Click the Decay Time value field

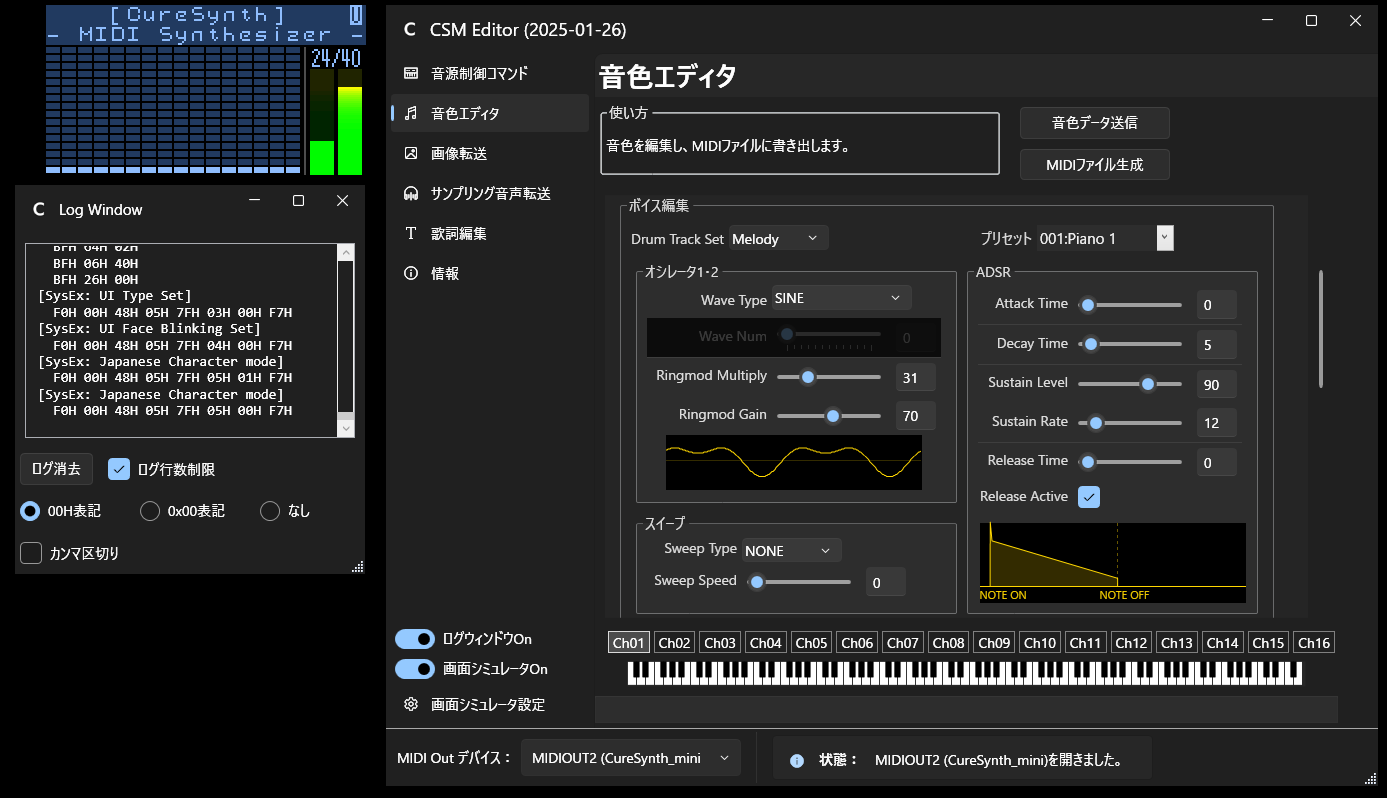click(1216, 345)
